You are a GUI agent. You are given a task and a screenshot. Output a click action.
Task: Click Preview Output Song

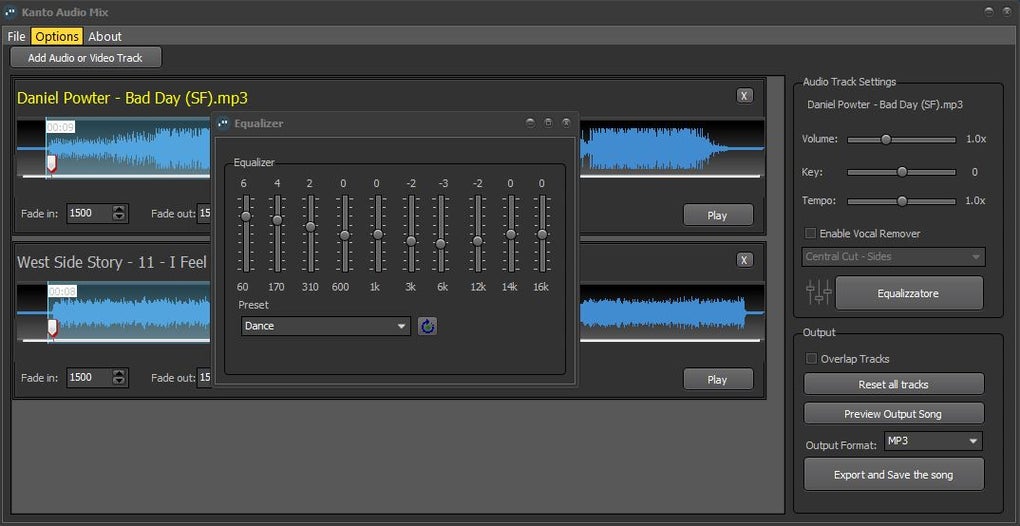(893, 414)
